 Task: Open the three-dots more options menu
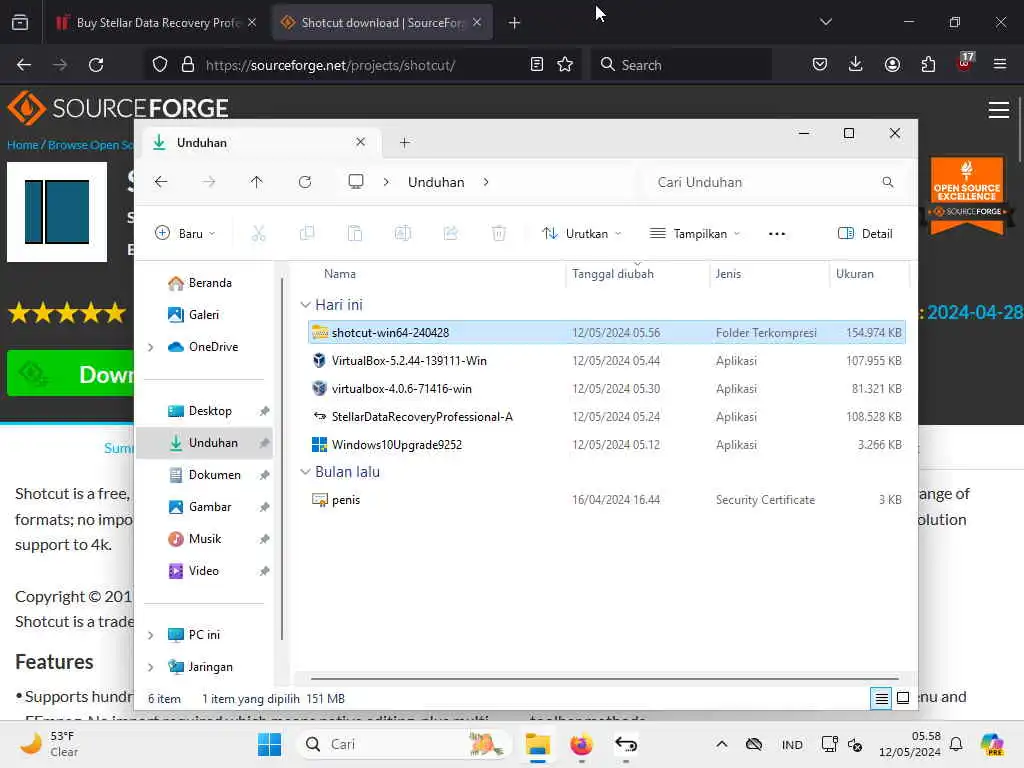(x=776, y=234)
